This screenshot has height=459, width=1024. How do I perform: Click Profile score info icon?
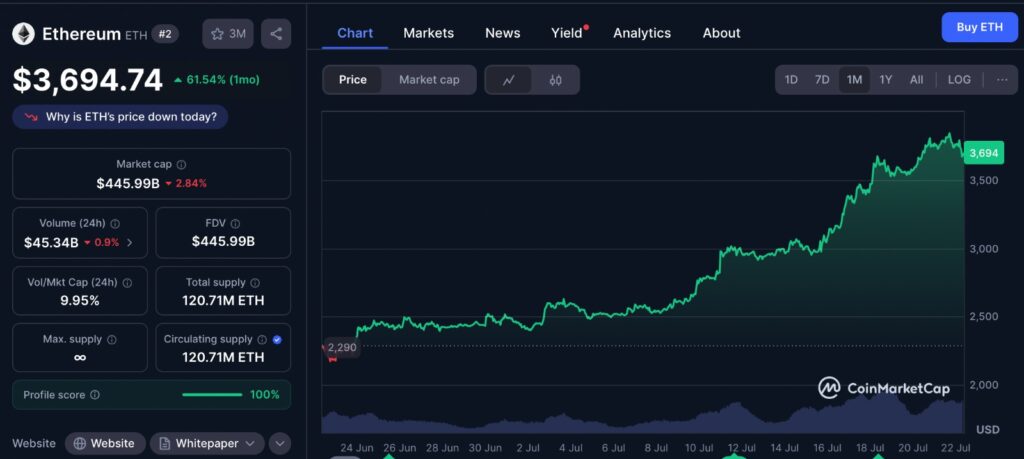coord(95,395)
